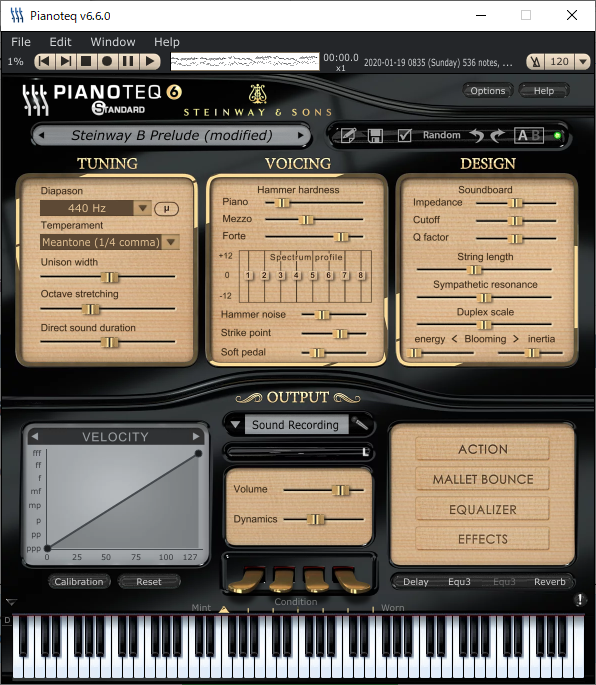Click the Forte hammer hardness slider handle
The image size is (596, 685).
tap(341, 237)
